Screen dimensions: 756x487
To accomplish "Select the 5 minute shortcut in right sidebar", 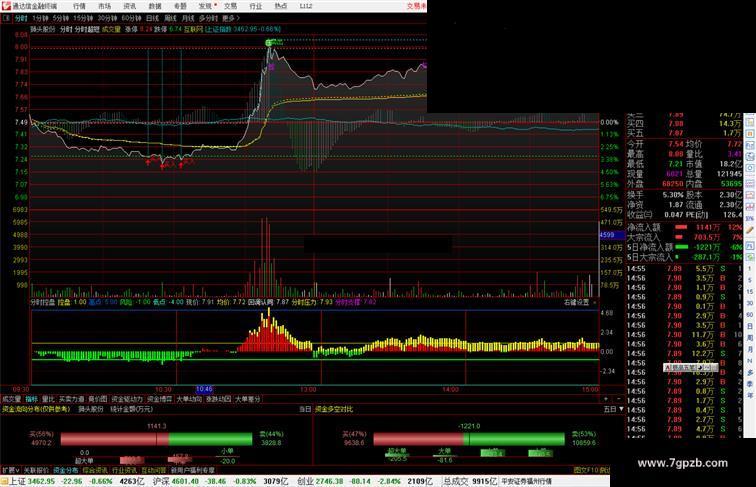I will coord(750,280).
